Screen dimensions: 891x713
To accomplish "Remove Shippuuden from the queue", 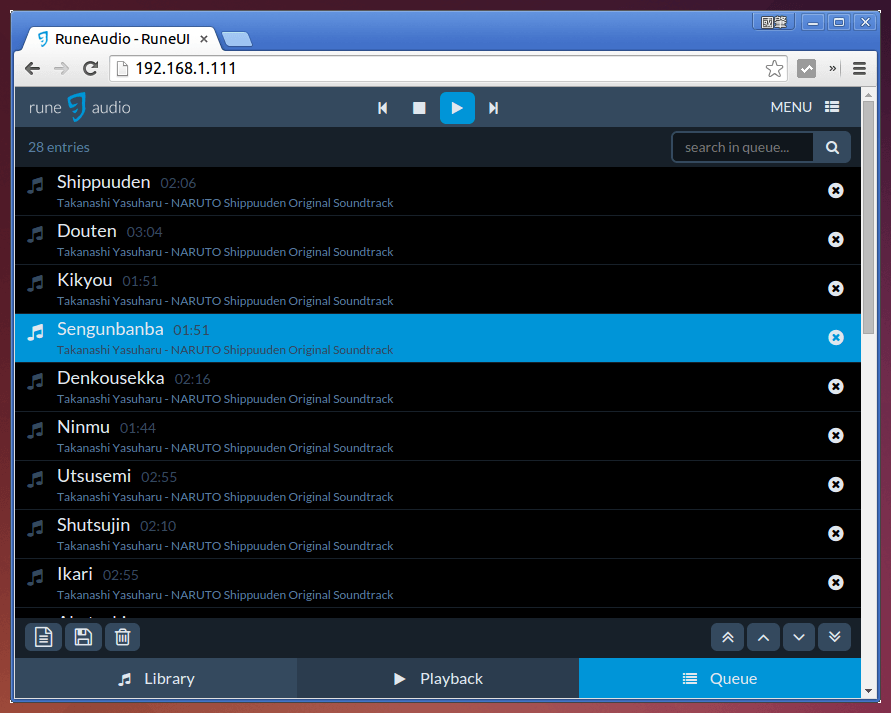I will click(836, 191).
